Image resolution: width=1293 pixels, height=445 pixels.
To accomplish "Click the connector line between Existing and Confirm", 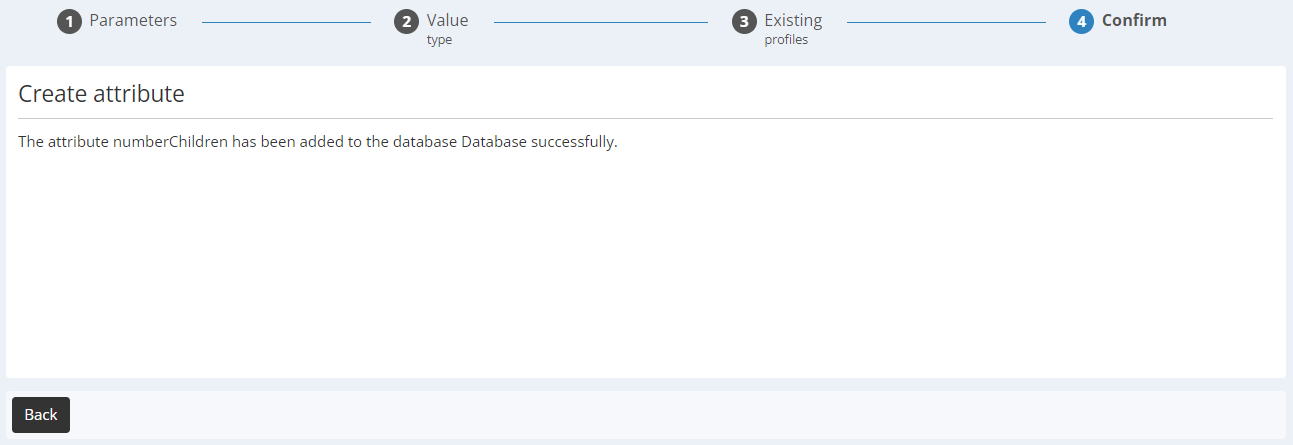I will [946, 21].
